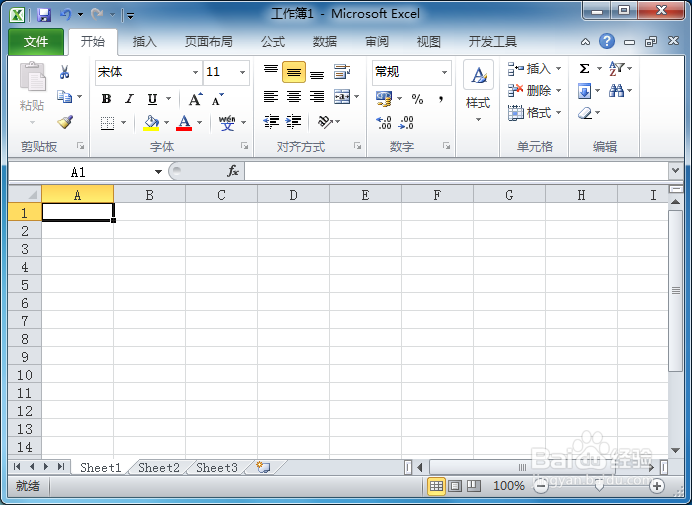This screenshot has width=692, height=505.
Task: Click the zoom slider handle
Action: tap(599, 486)
